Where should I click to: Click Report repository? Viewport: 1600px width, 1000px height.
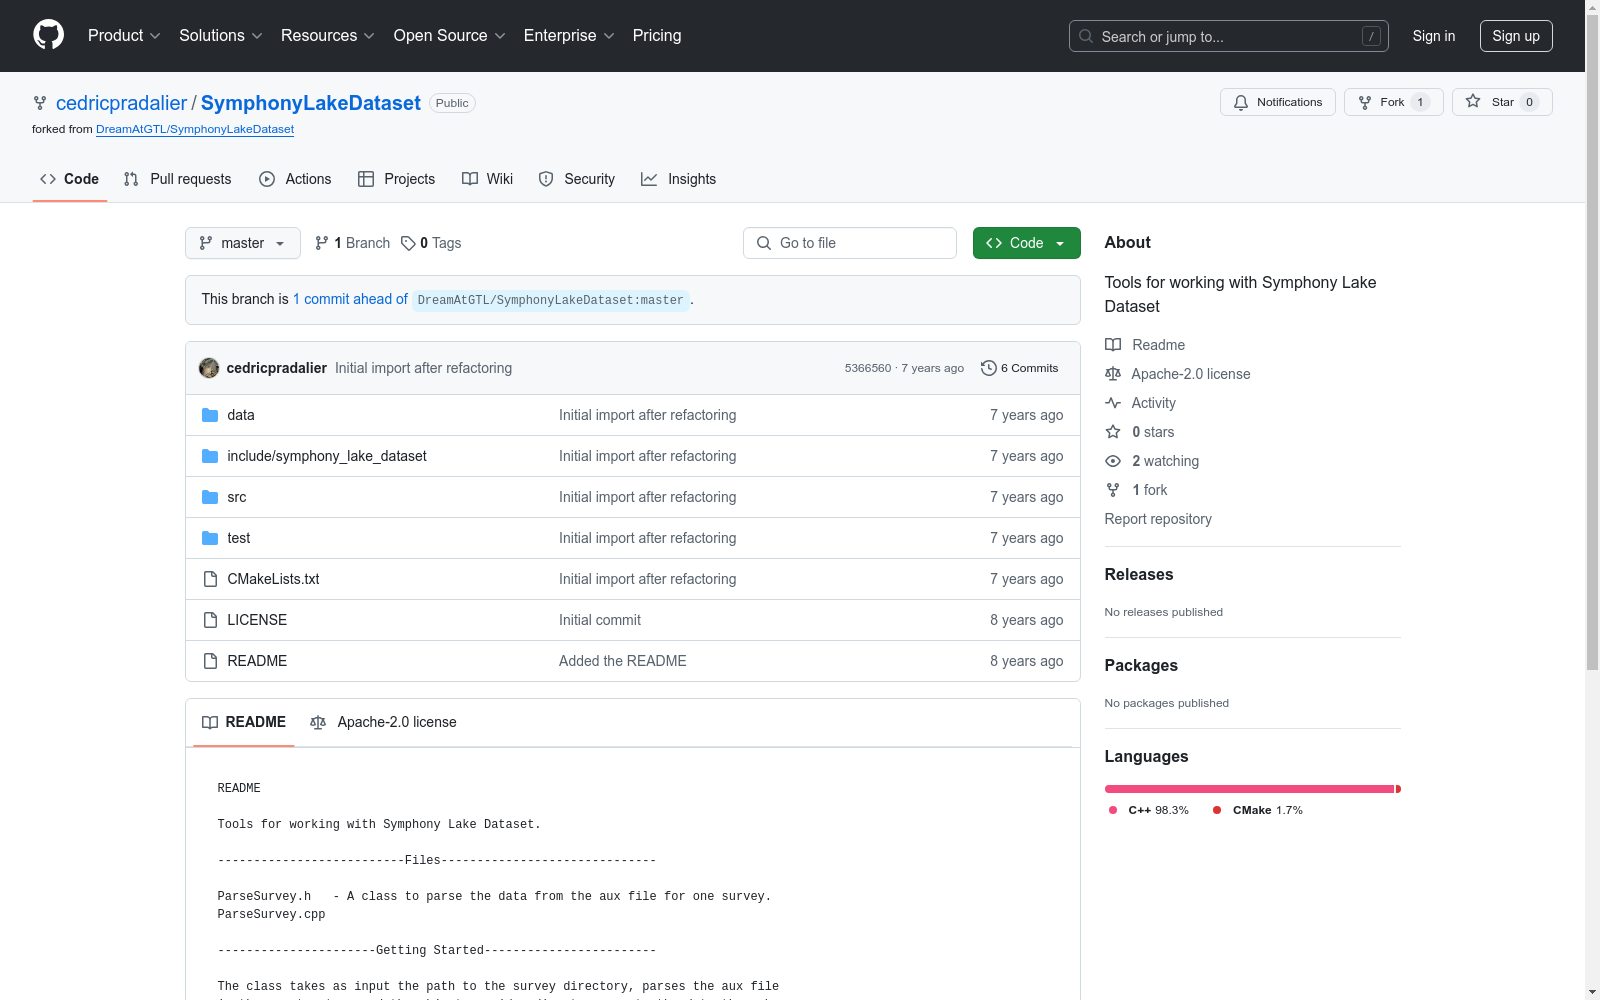[x=1158, y=519]
